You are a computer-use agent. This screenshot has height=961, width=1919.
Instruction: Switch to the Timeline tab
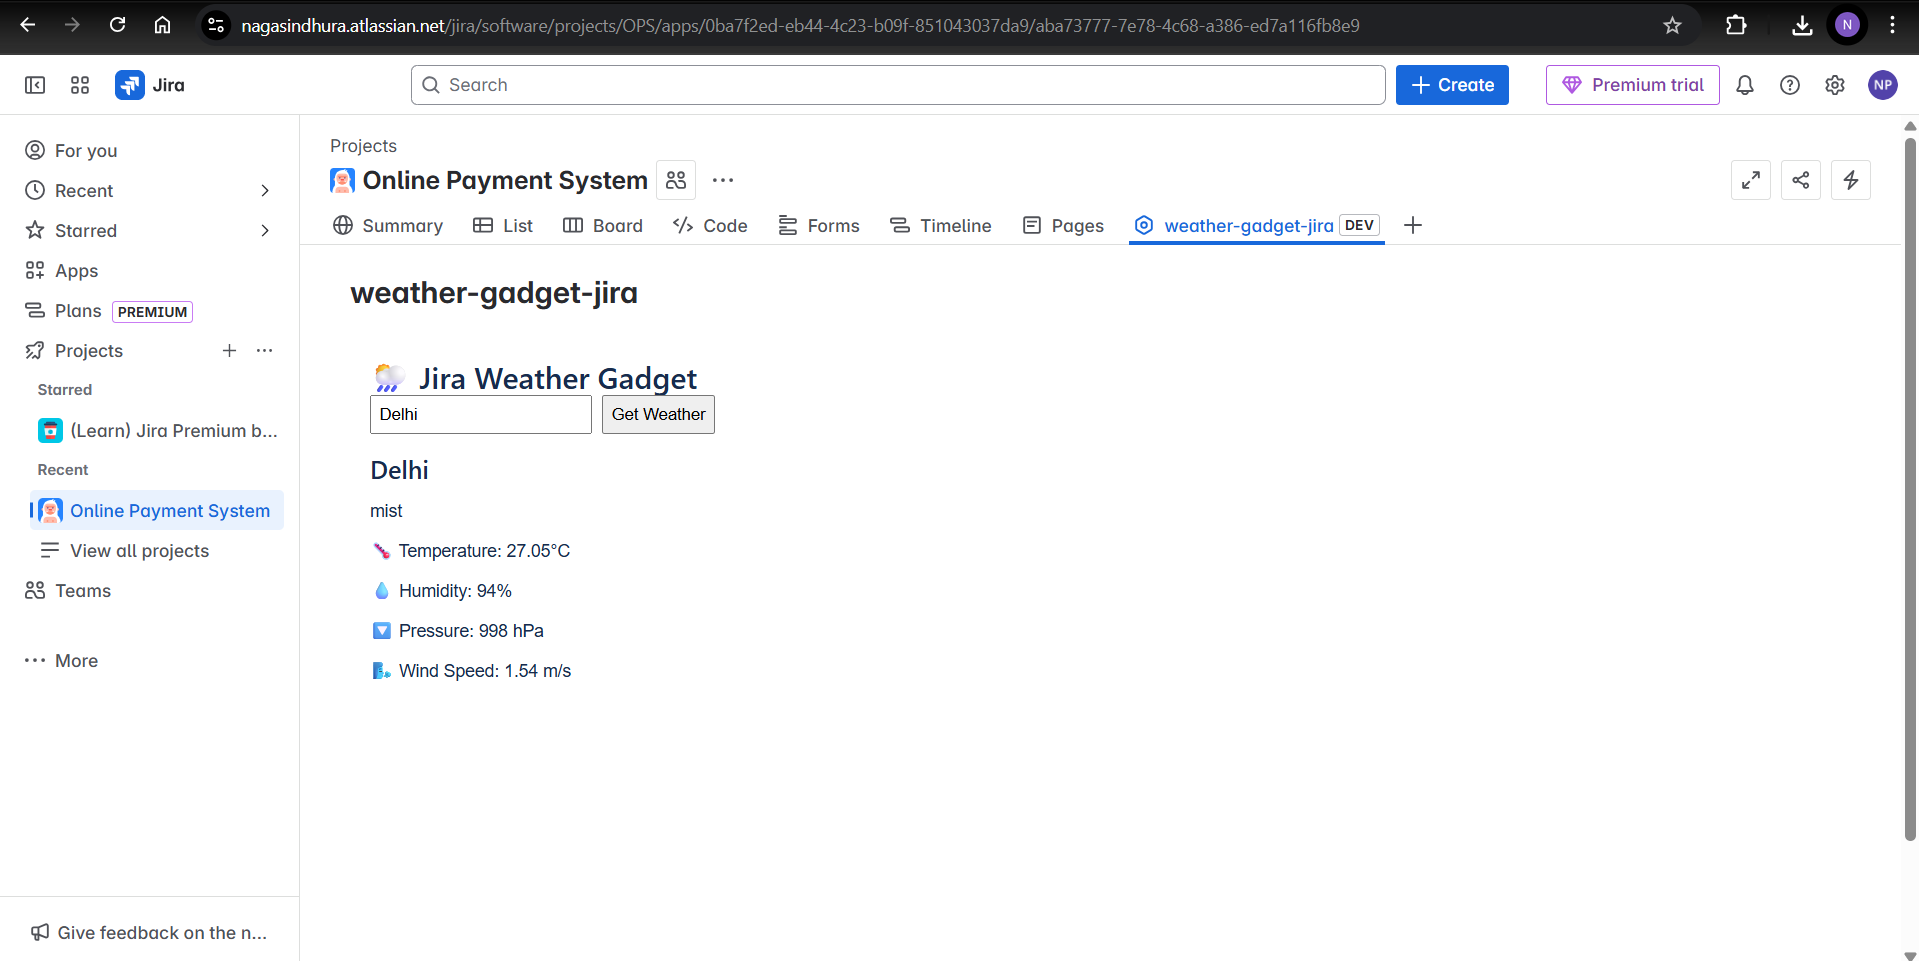(x=941, y=225)
